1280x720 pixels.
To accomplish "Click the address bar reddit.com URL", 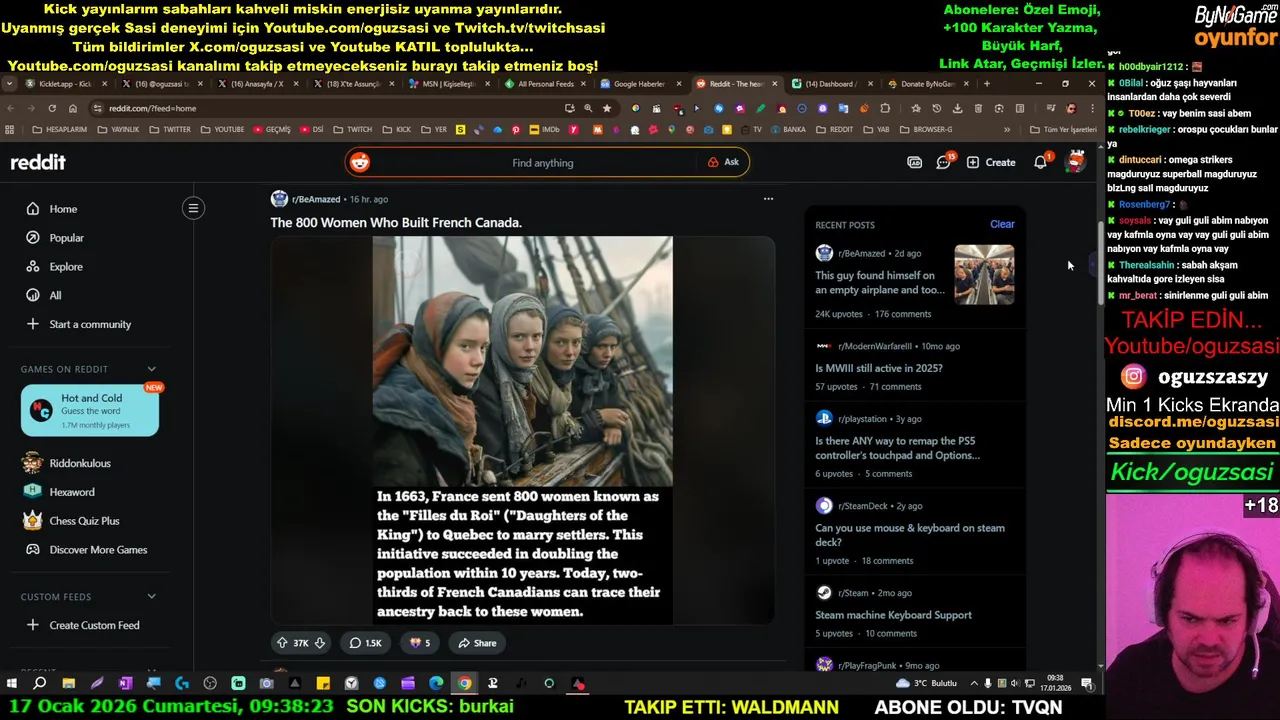I will point(152,108).
